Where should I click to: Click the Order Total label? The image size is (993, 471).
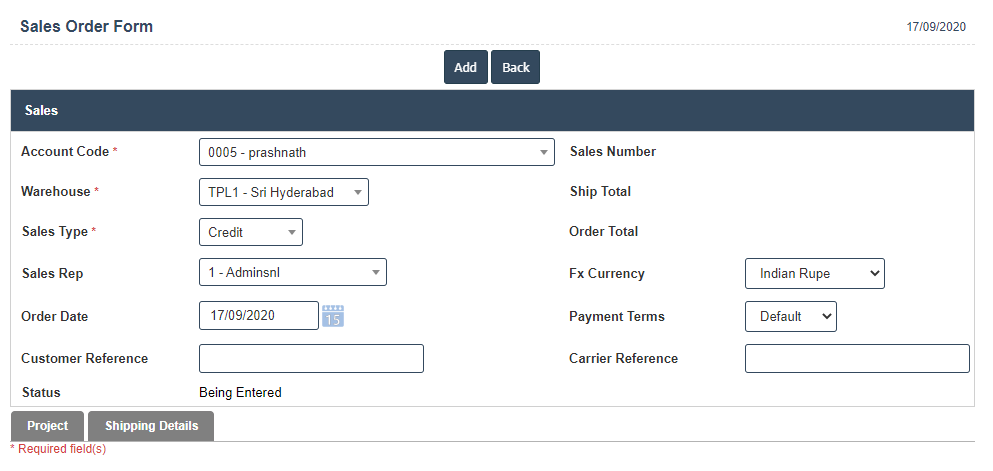(603, 232)
